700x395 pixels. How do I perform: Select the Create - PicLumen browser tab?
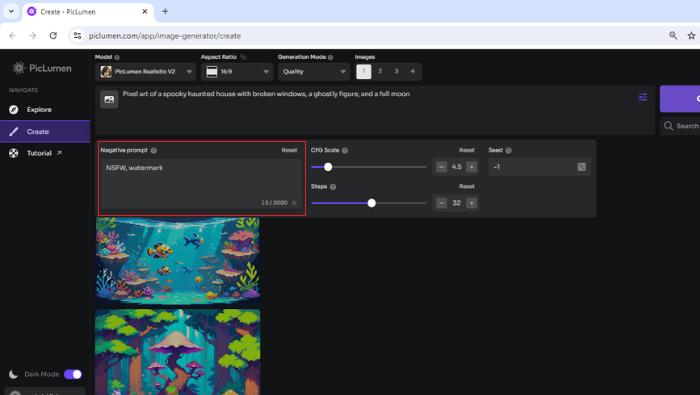coord(88,12)
